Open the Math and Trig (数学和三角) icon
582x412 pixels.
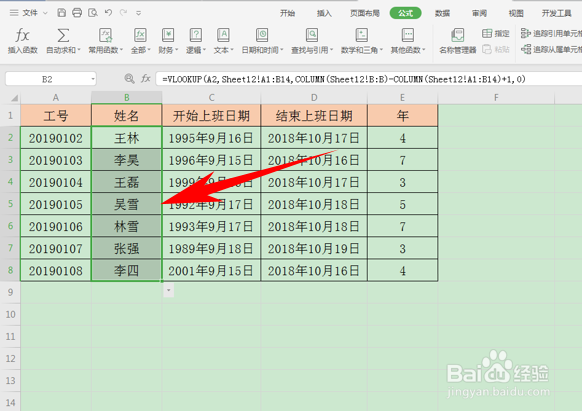pyautogui.click(x=361, y=35)
